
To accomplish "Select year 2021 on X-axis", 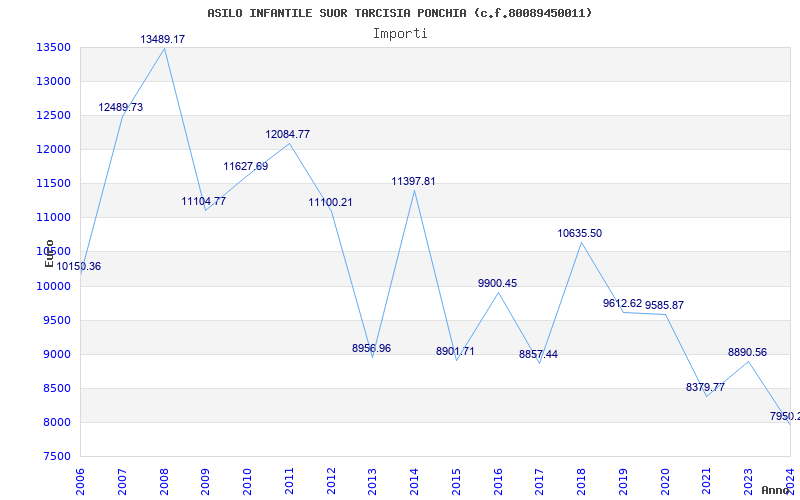I will point(707,481).
